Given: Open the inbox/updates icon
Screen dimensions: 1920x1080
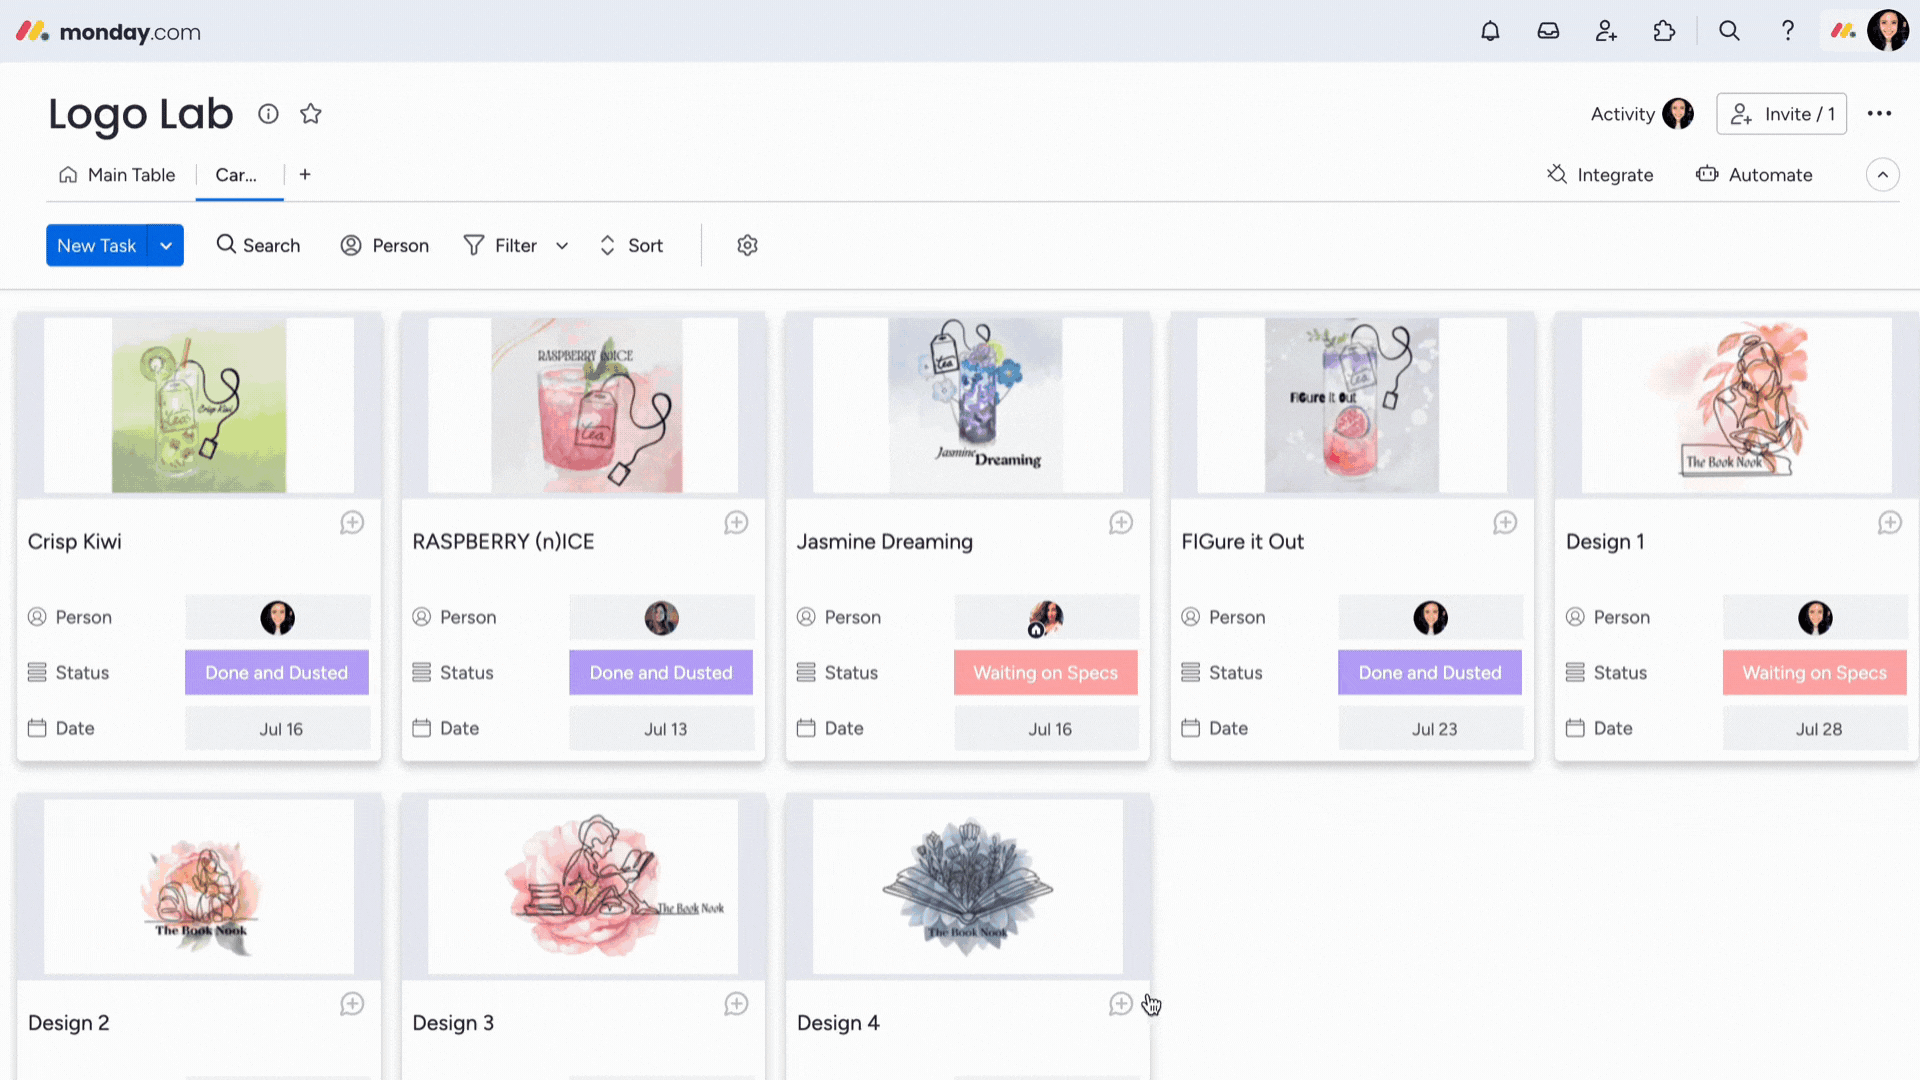Looking at the screenshot, I should click(x=1548, y=30).
